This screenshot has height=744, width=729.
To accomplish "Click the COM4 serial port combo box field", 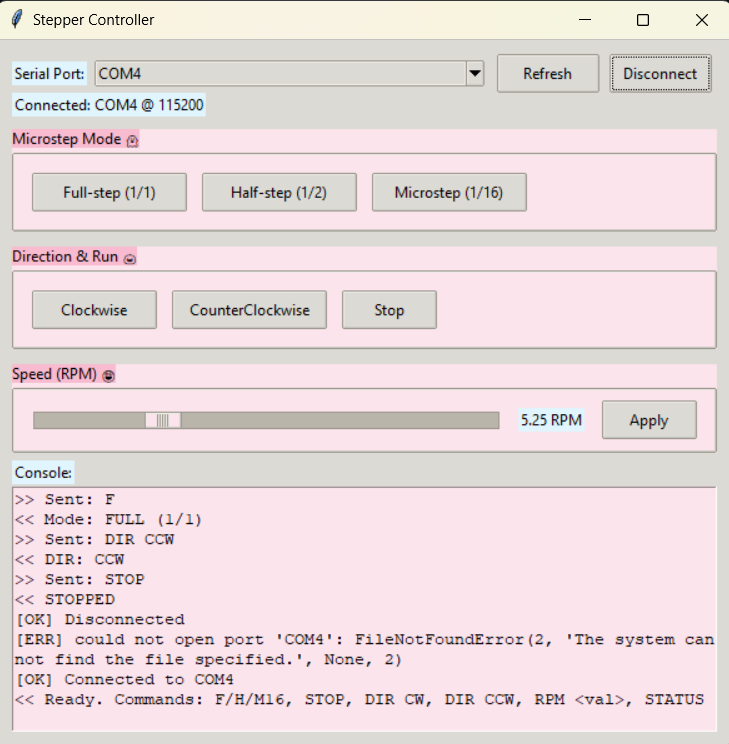I will (x=280, y=73).
